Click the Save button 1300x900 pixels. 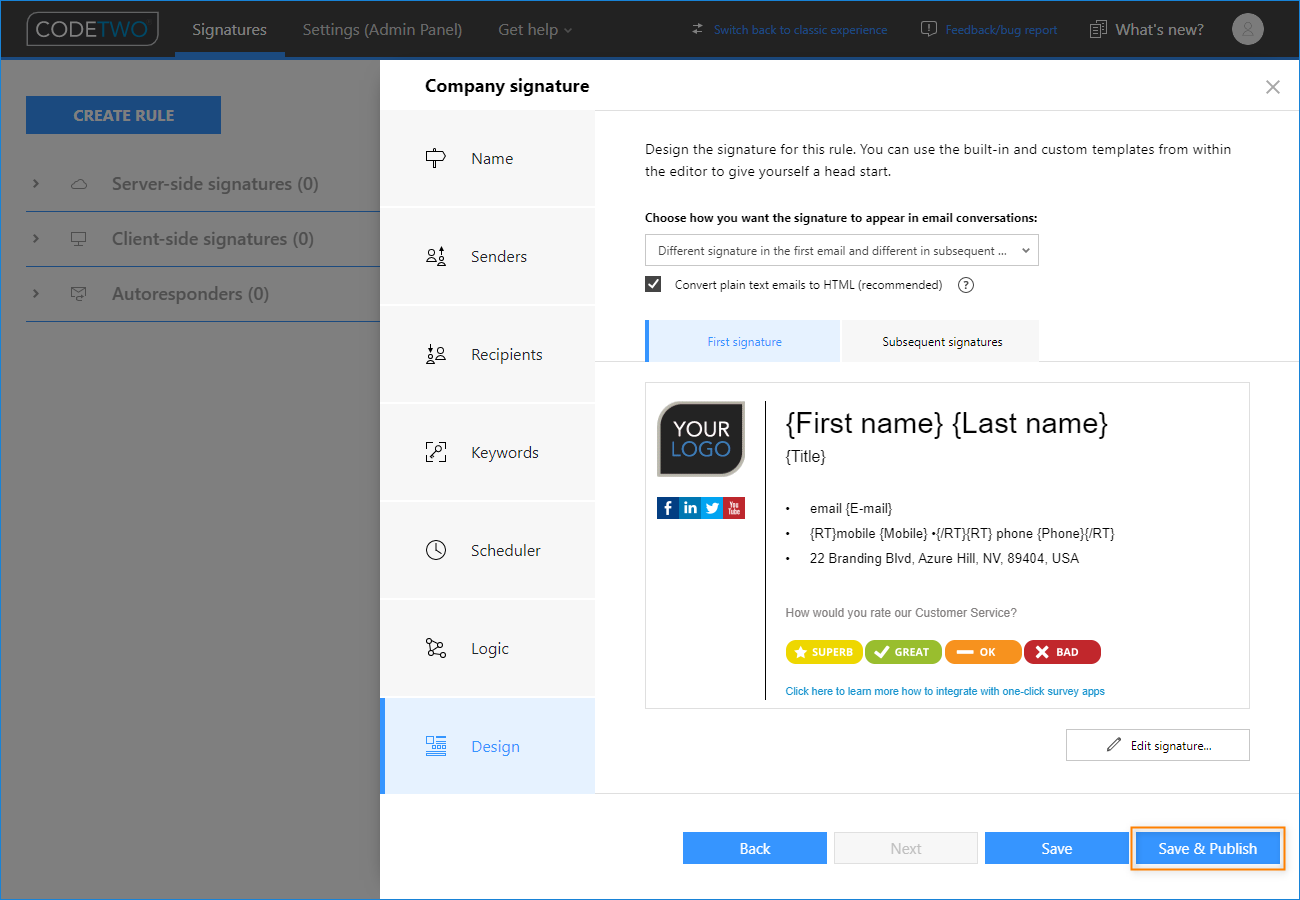tap(1056, 848)
